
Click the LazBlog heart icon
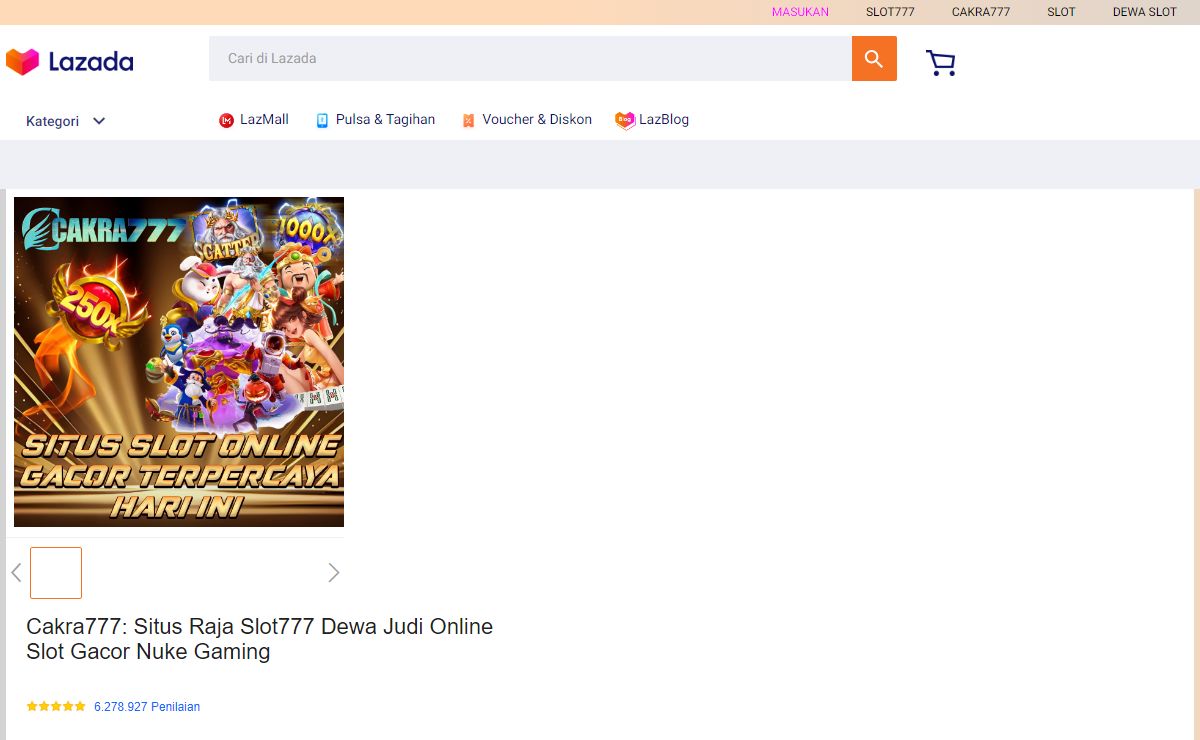tap(625, 120)
